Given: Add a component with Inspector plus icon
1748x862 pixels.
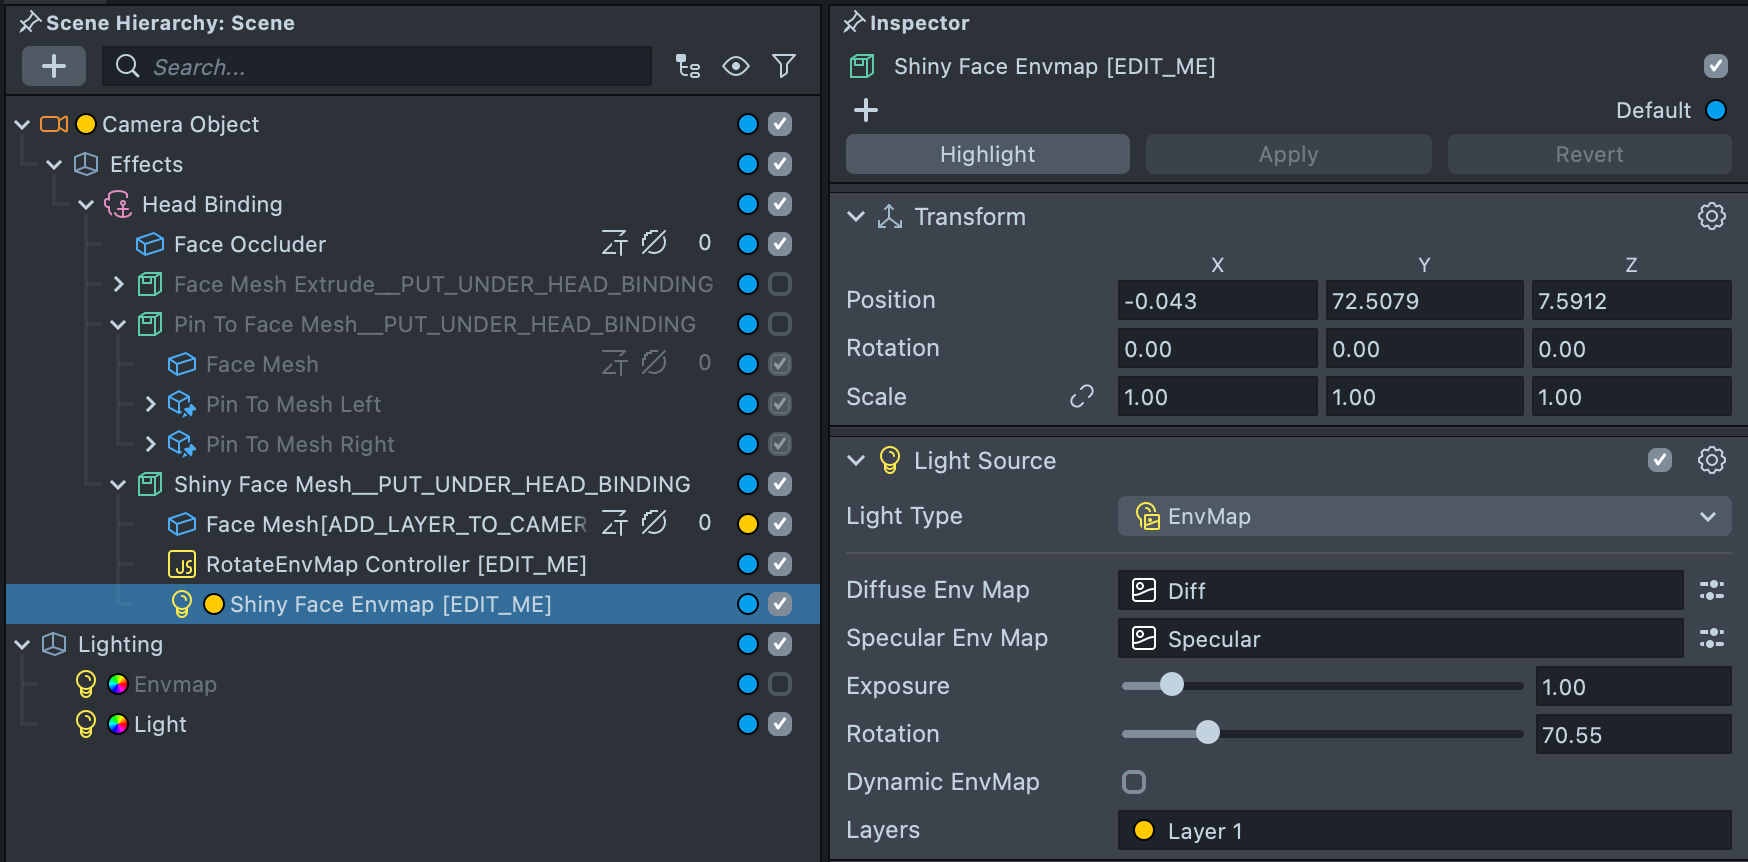Looking at the screenshot, I should click(866, 110).
